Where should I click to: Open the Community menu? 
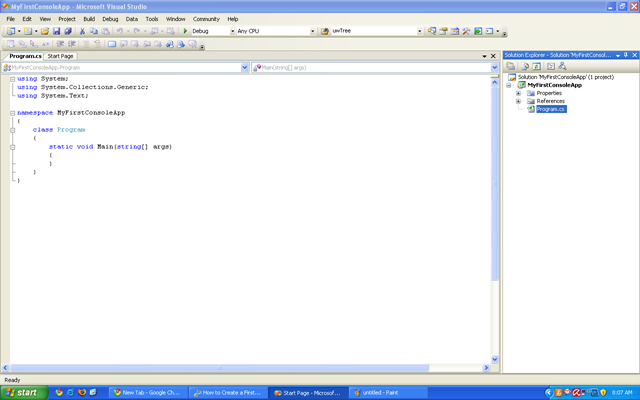click(x=206, y=19)
